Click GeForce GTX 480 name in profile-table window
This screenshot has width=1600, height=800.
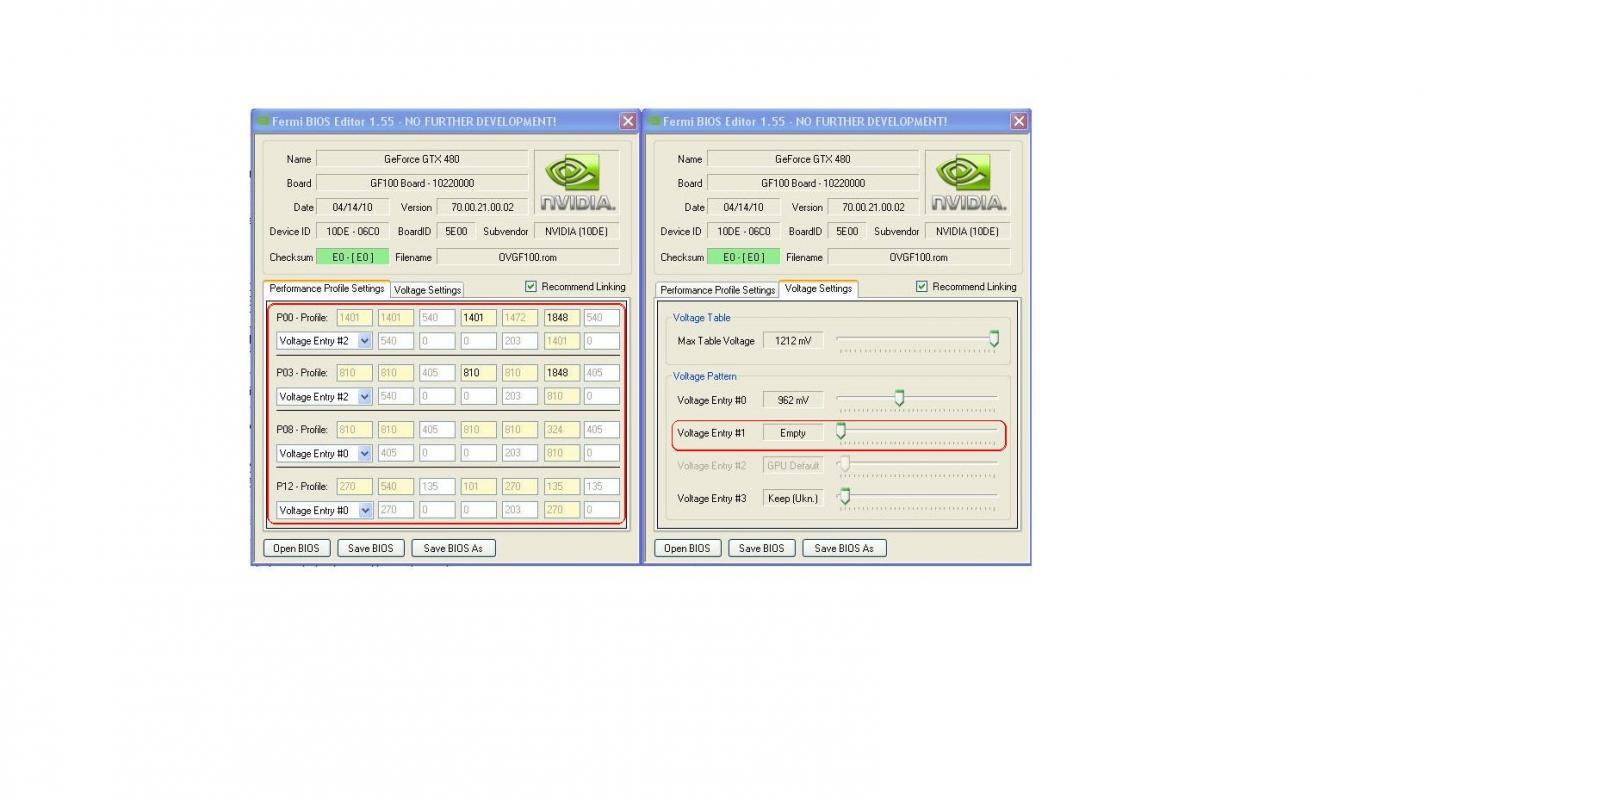(422, 159)
